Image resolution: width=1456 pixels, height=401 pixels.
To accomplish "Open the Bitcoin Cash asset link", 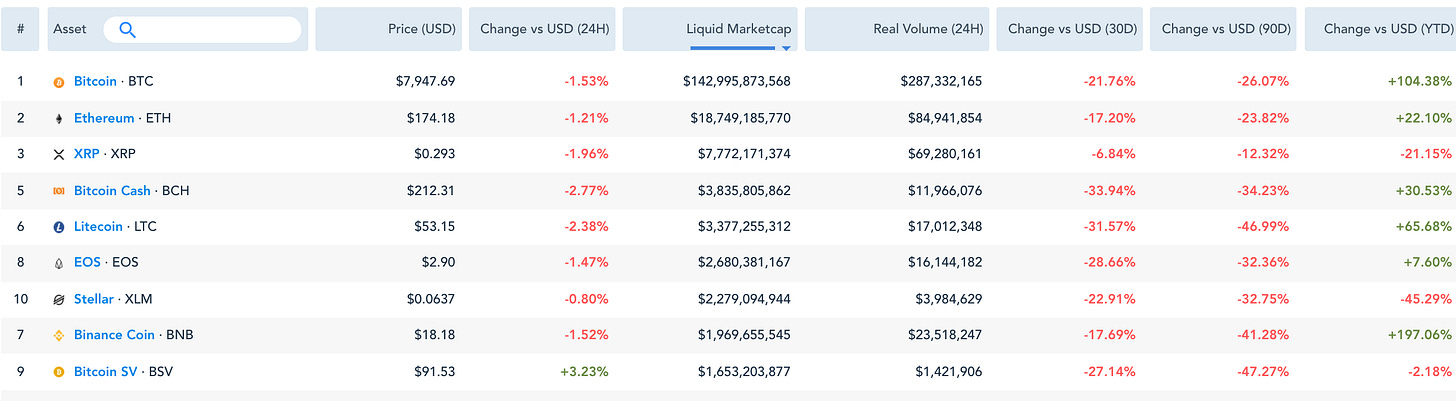I will [x=112, y=190].
